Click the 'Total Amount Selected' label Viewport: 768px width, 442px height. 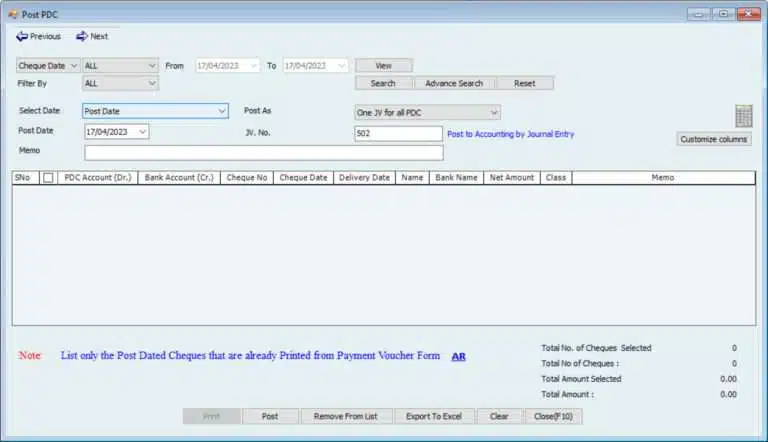(x=581, y=379)
